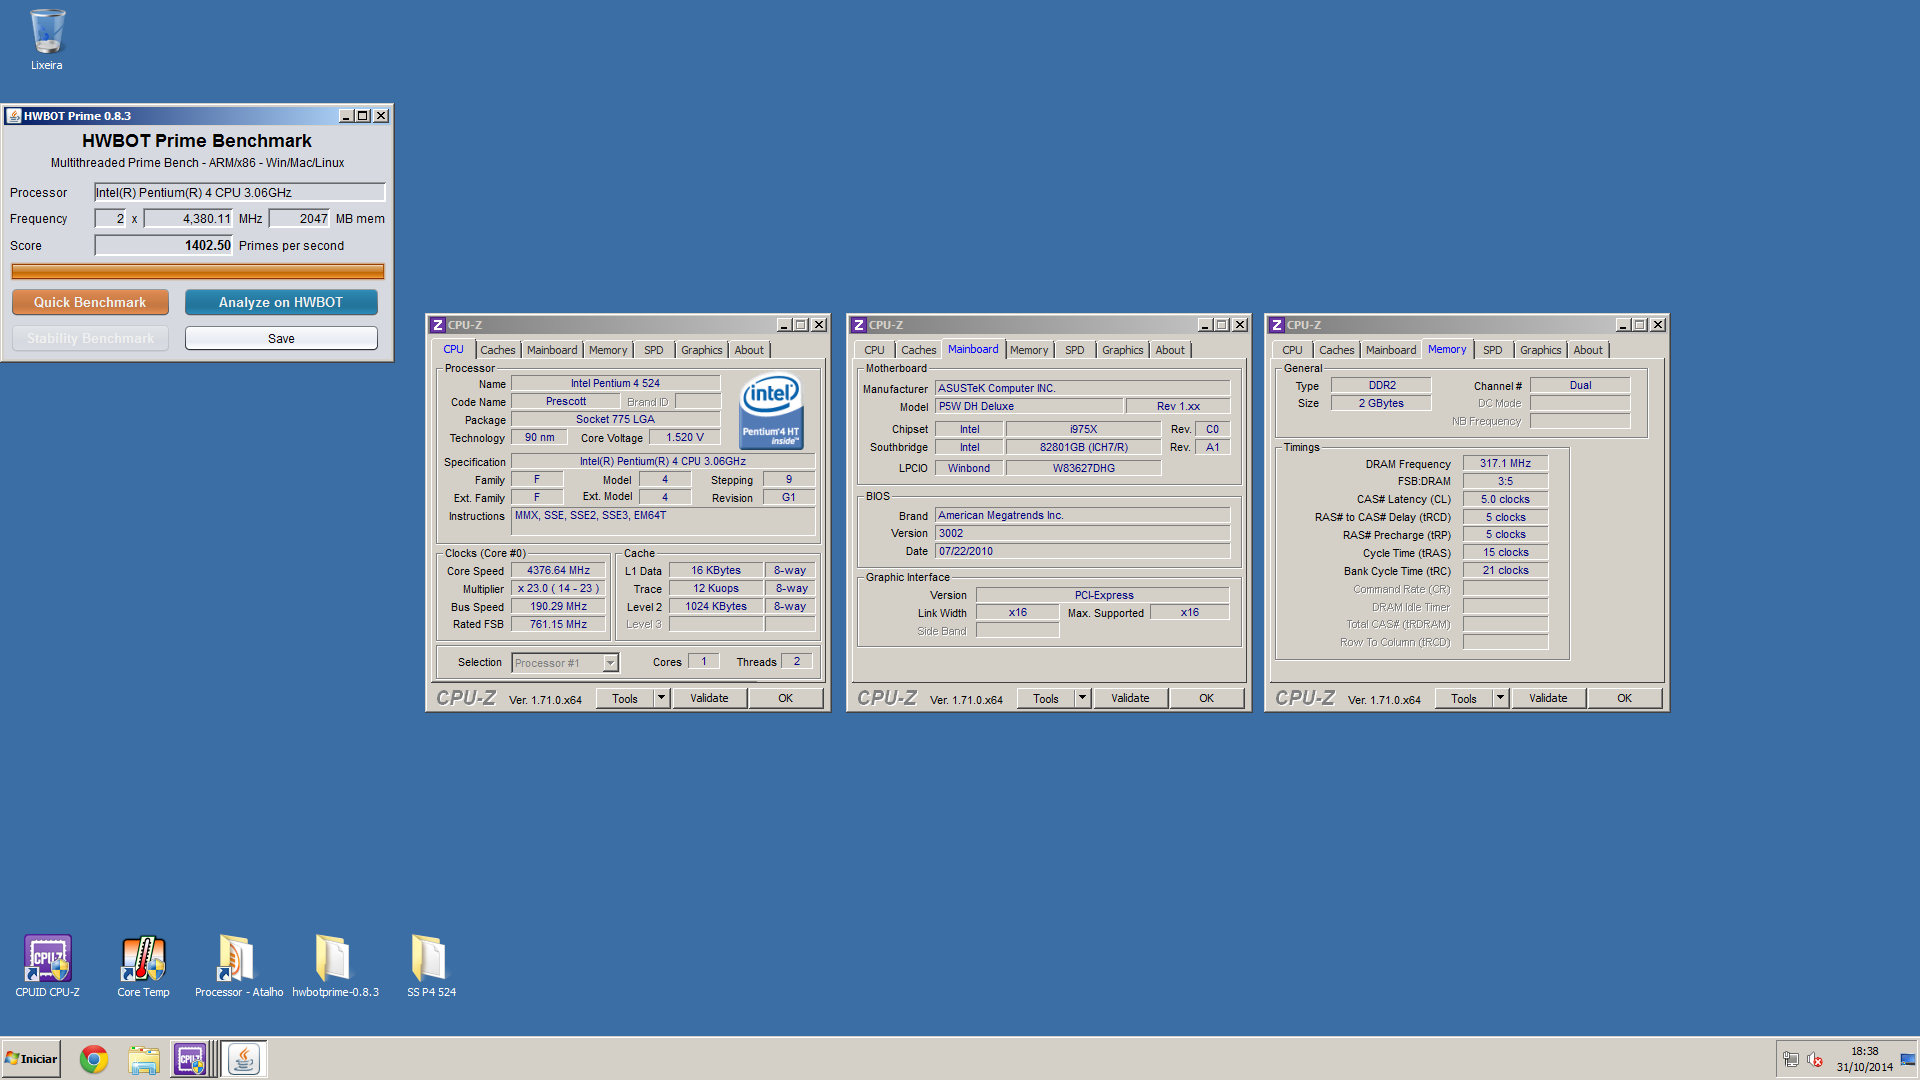Click the HWBOT Prime window title icon
This screenshot has width=1920, height=1080.
point(13,116)
